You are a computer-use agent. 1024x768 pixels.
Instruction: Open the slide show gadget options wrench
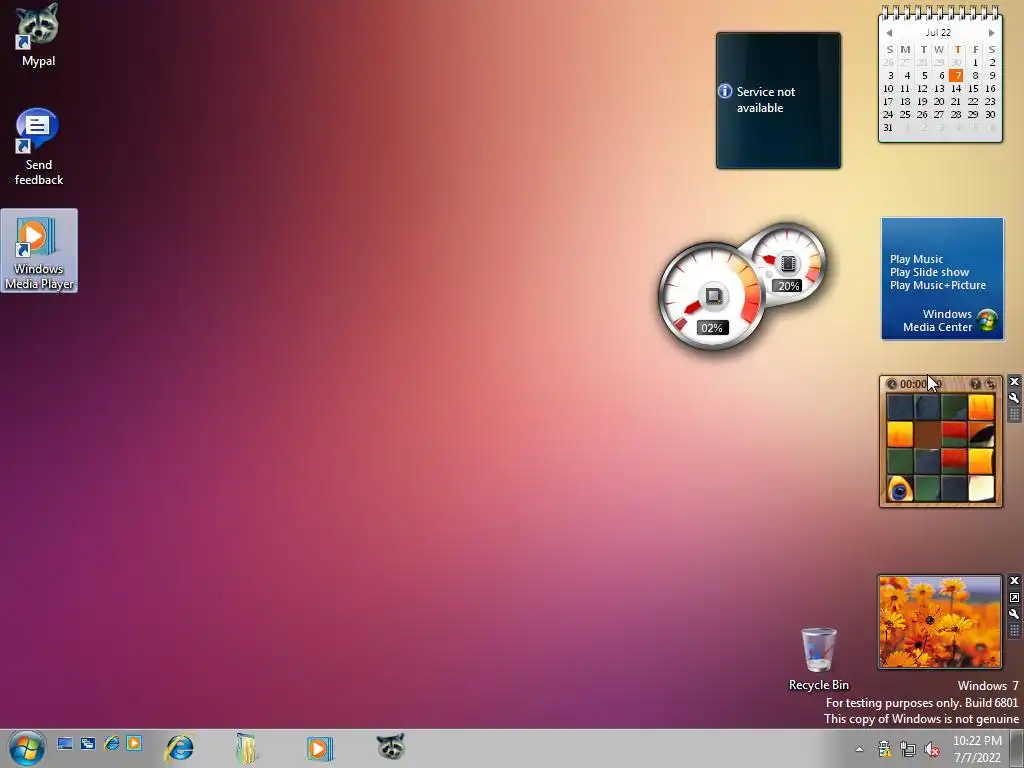click(1014, 614)
